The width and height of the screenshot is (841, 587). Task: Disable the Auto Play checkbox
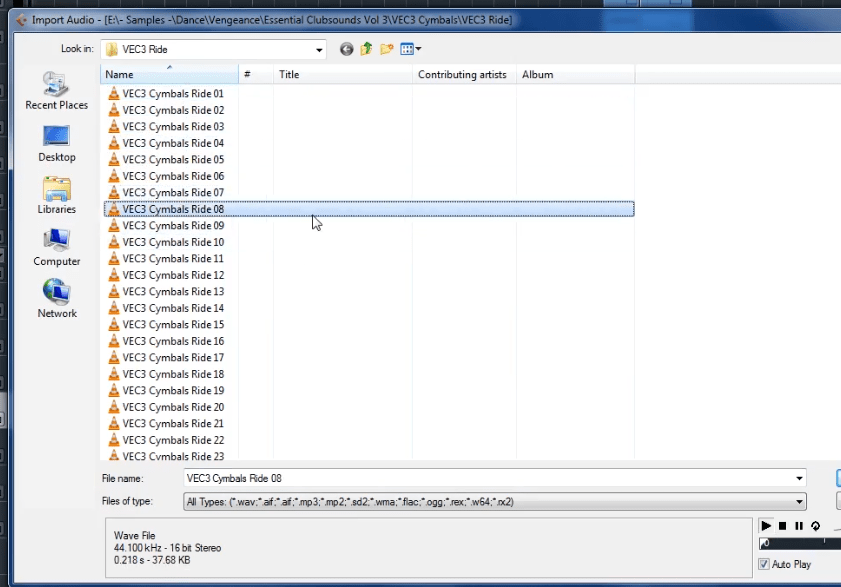[763, 564]
